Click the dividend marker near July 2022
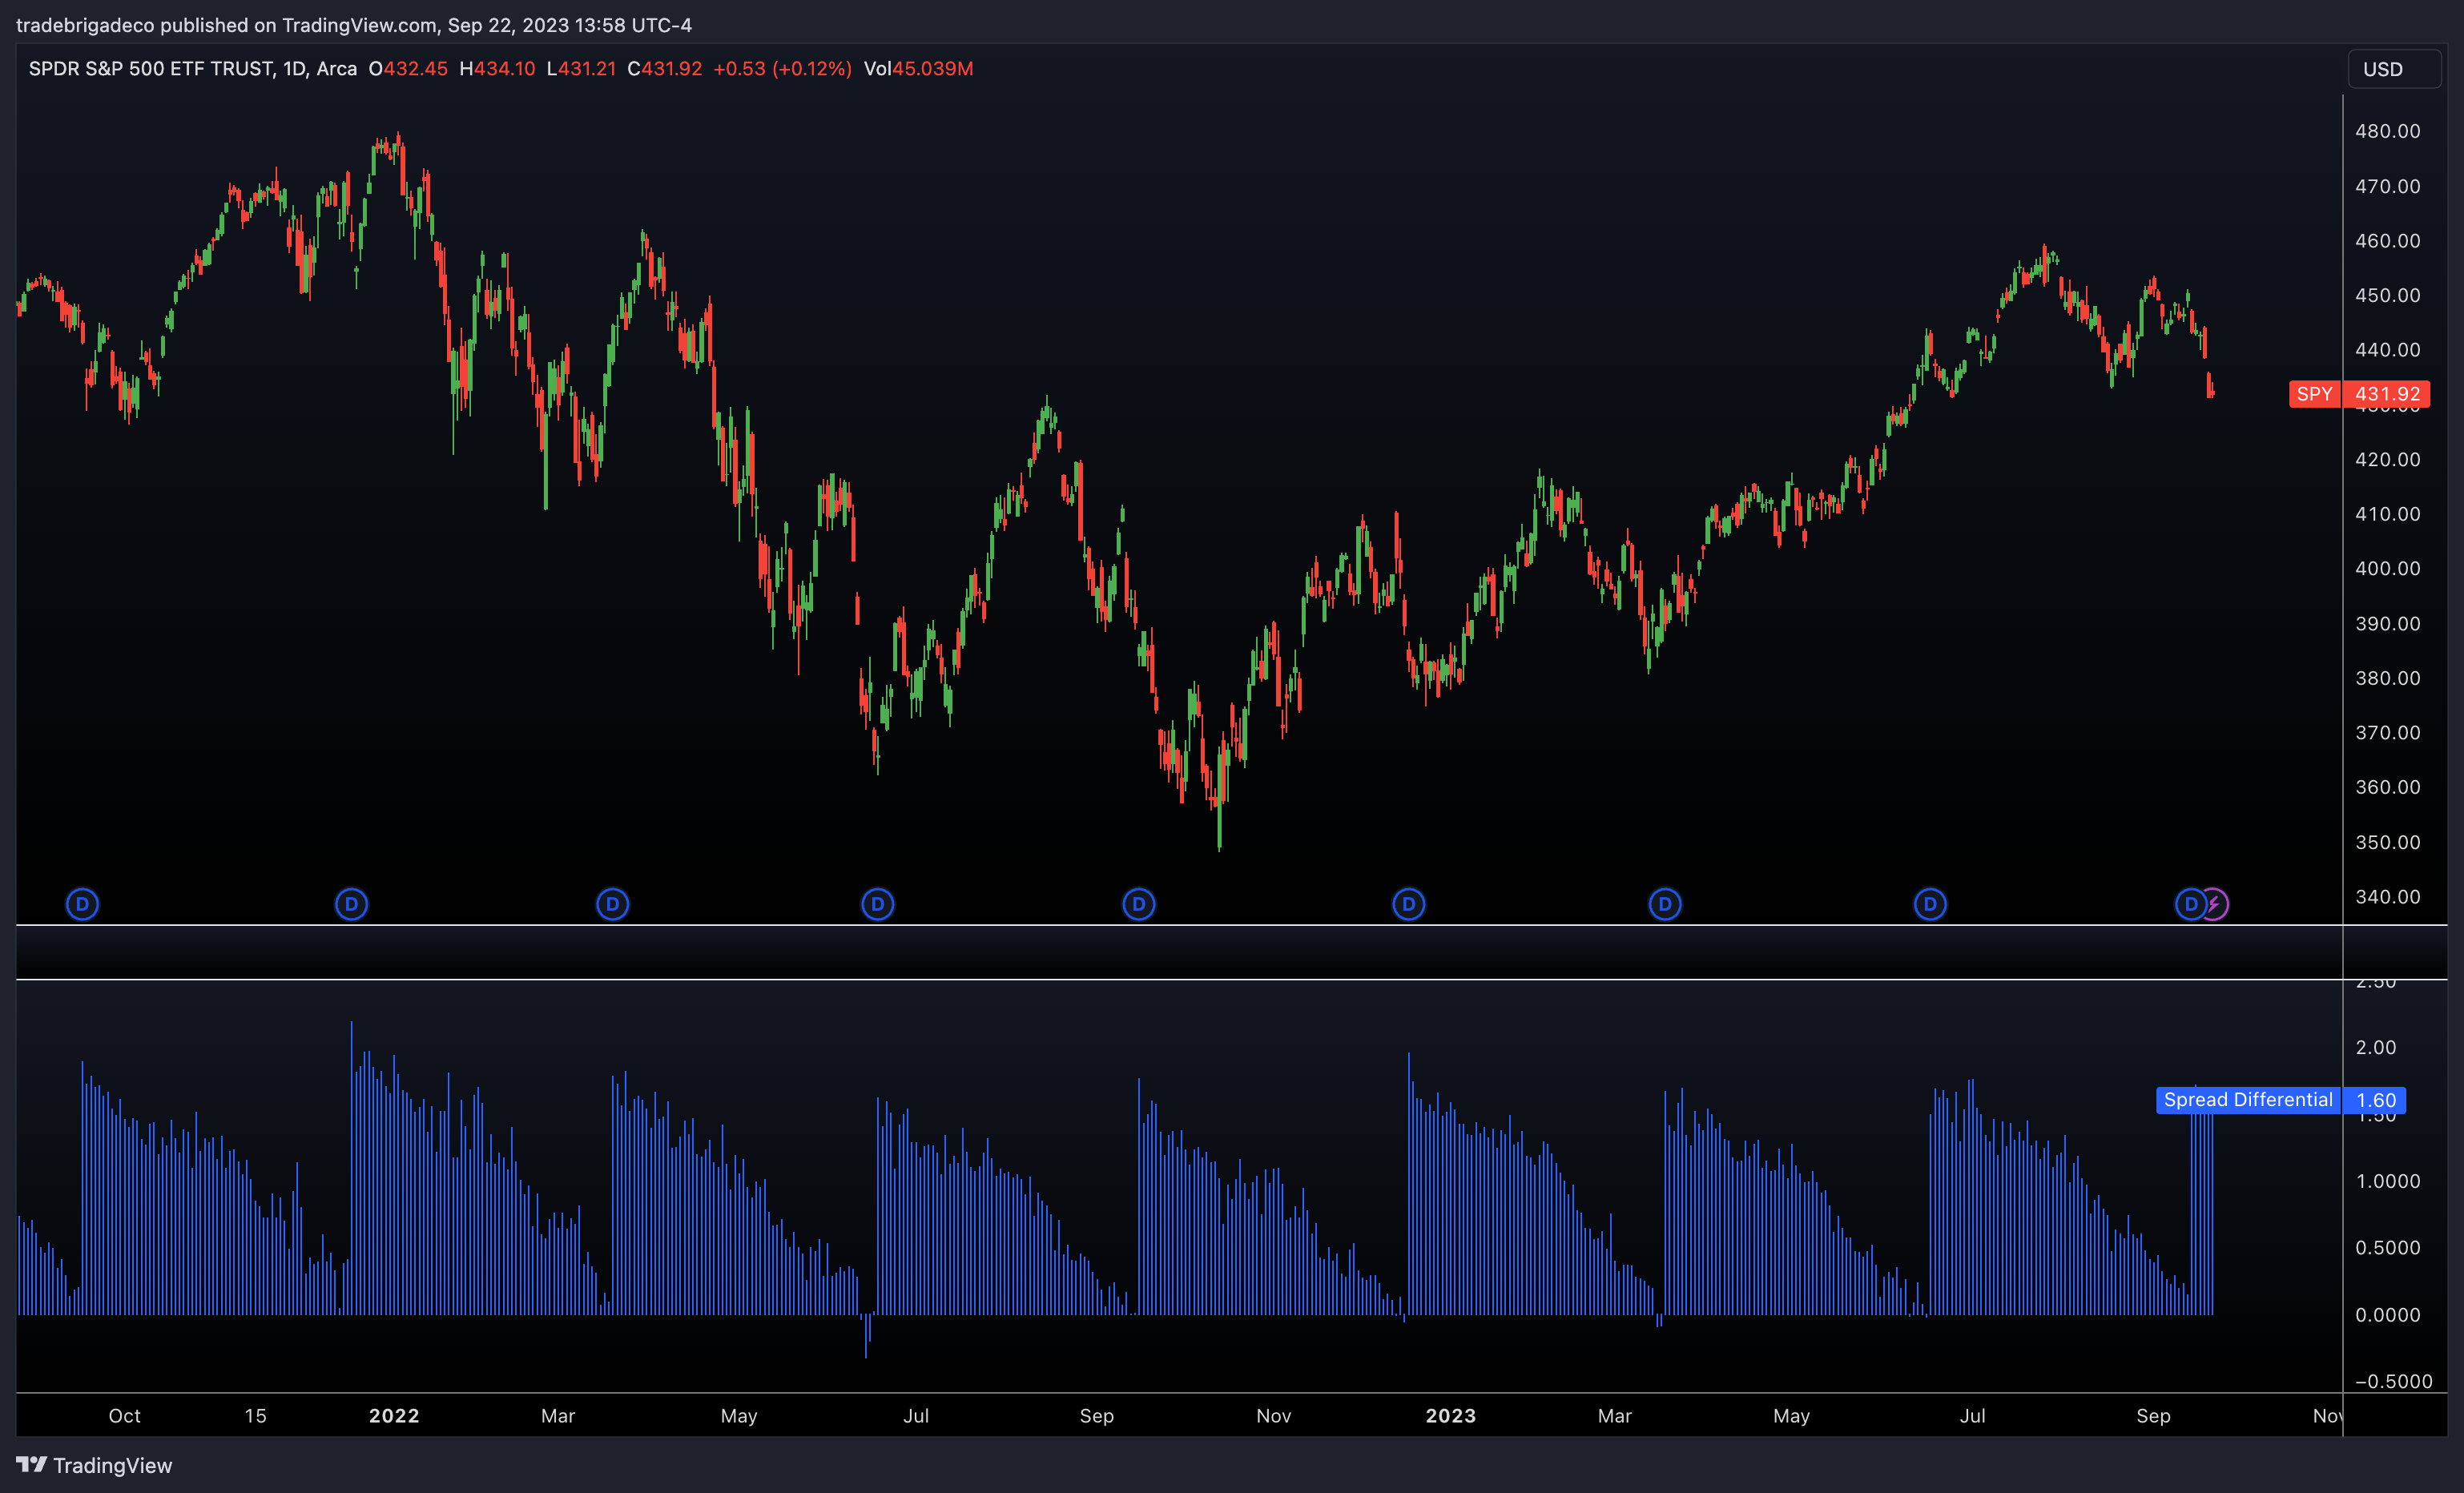 coord(877,904)
